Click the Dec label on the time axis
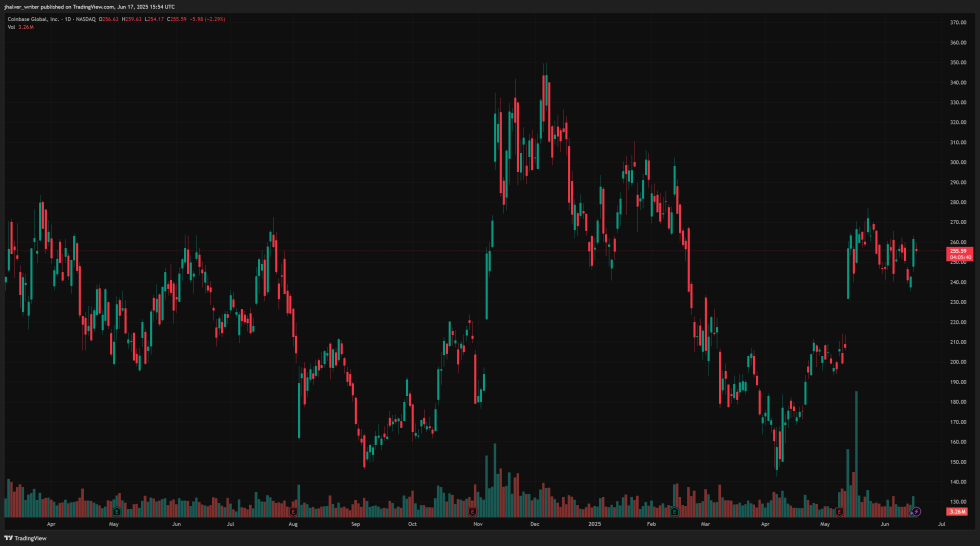 pyautogui.click(x=535, y=523)
